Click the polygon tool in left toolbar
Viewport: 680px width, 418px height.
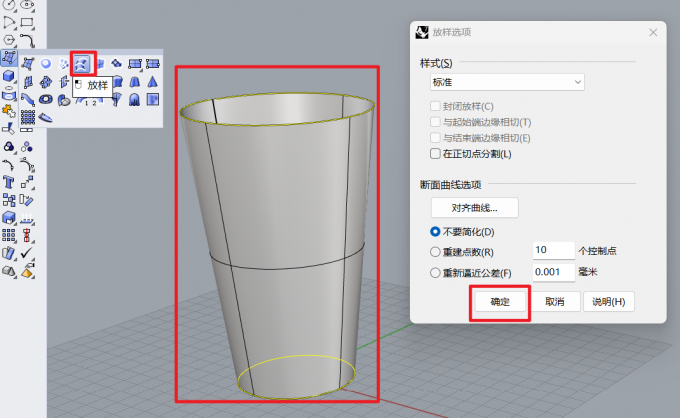[x=9, y=40]
